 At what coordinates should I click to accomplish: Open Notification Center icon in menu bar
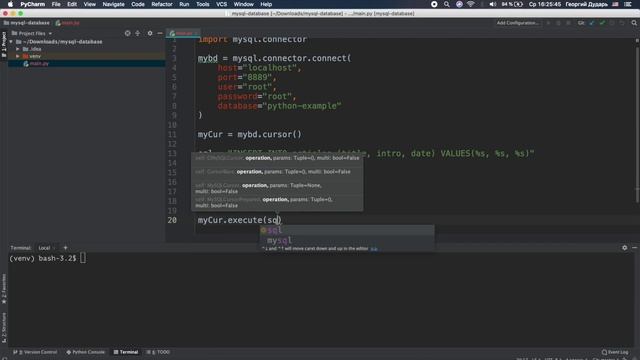tap(628, 4)
